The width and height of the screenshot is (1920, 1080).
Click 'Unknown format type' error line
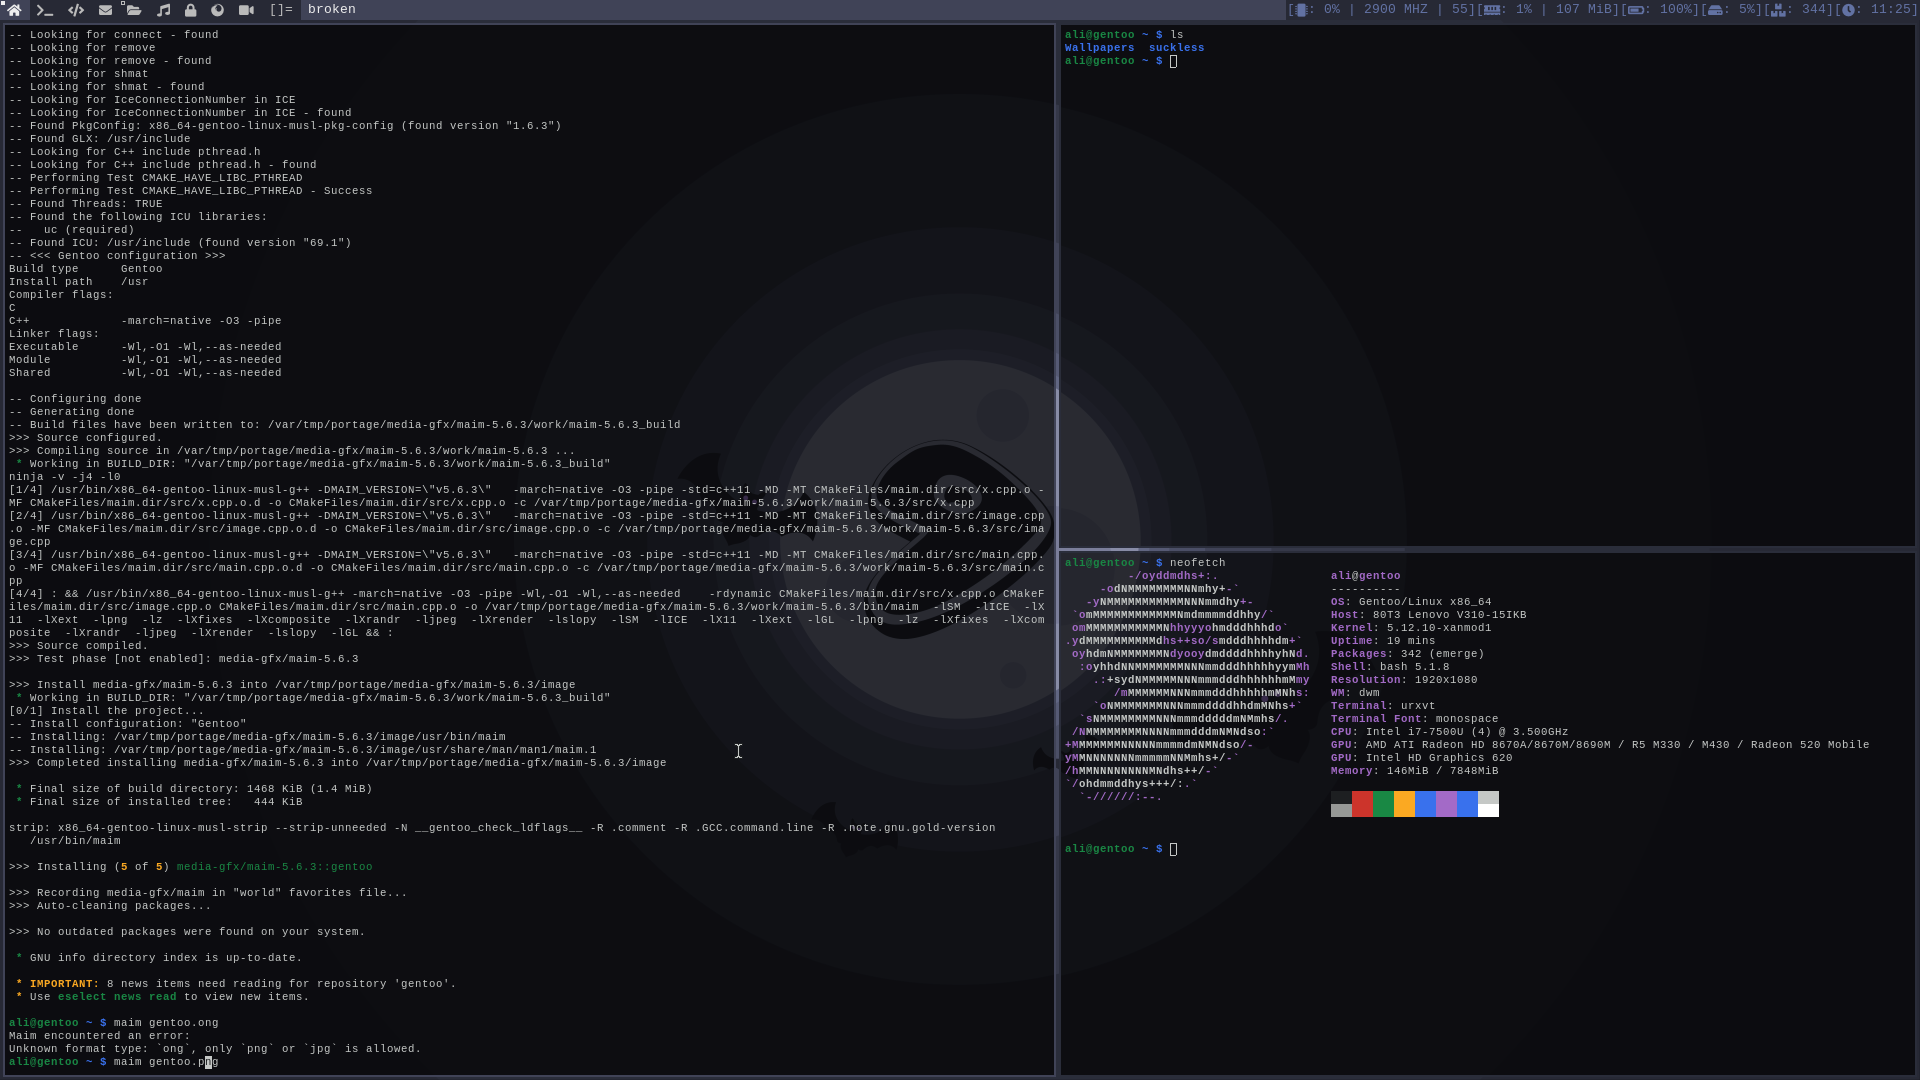tap(215, 1049)
